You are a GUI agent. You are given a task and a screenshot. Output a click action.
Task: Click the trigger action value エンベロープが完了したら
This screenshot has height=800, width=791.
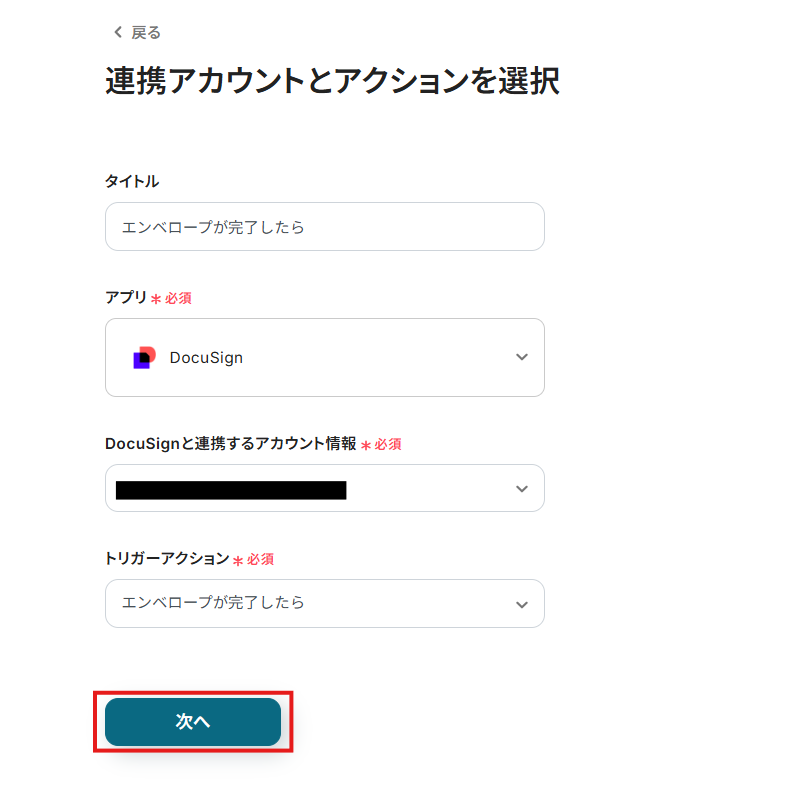coord(213,603)
